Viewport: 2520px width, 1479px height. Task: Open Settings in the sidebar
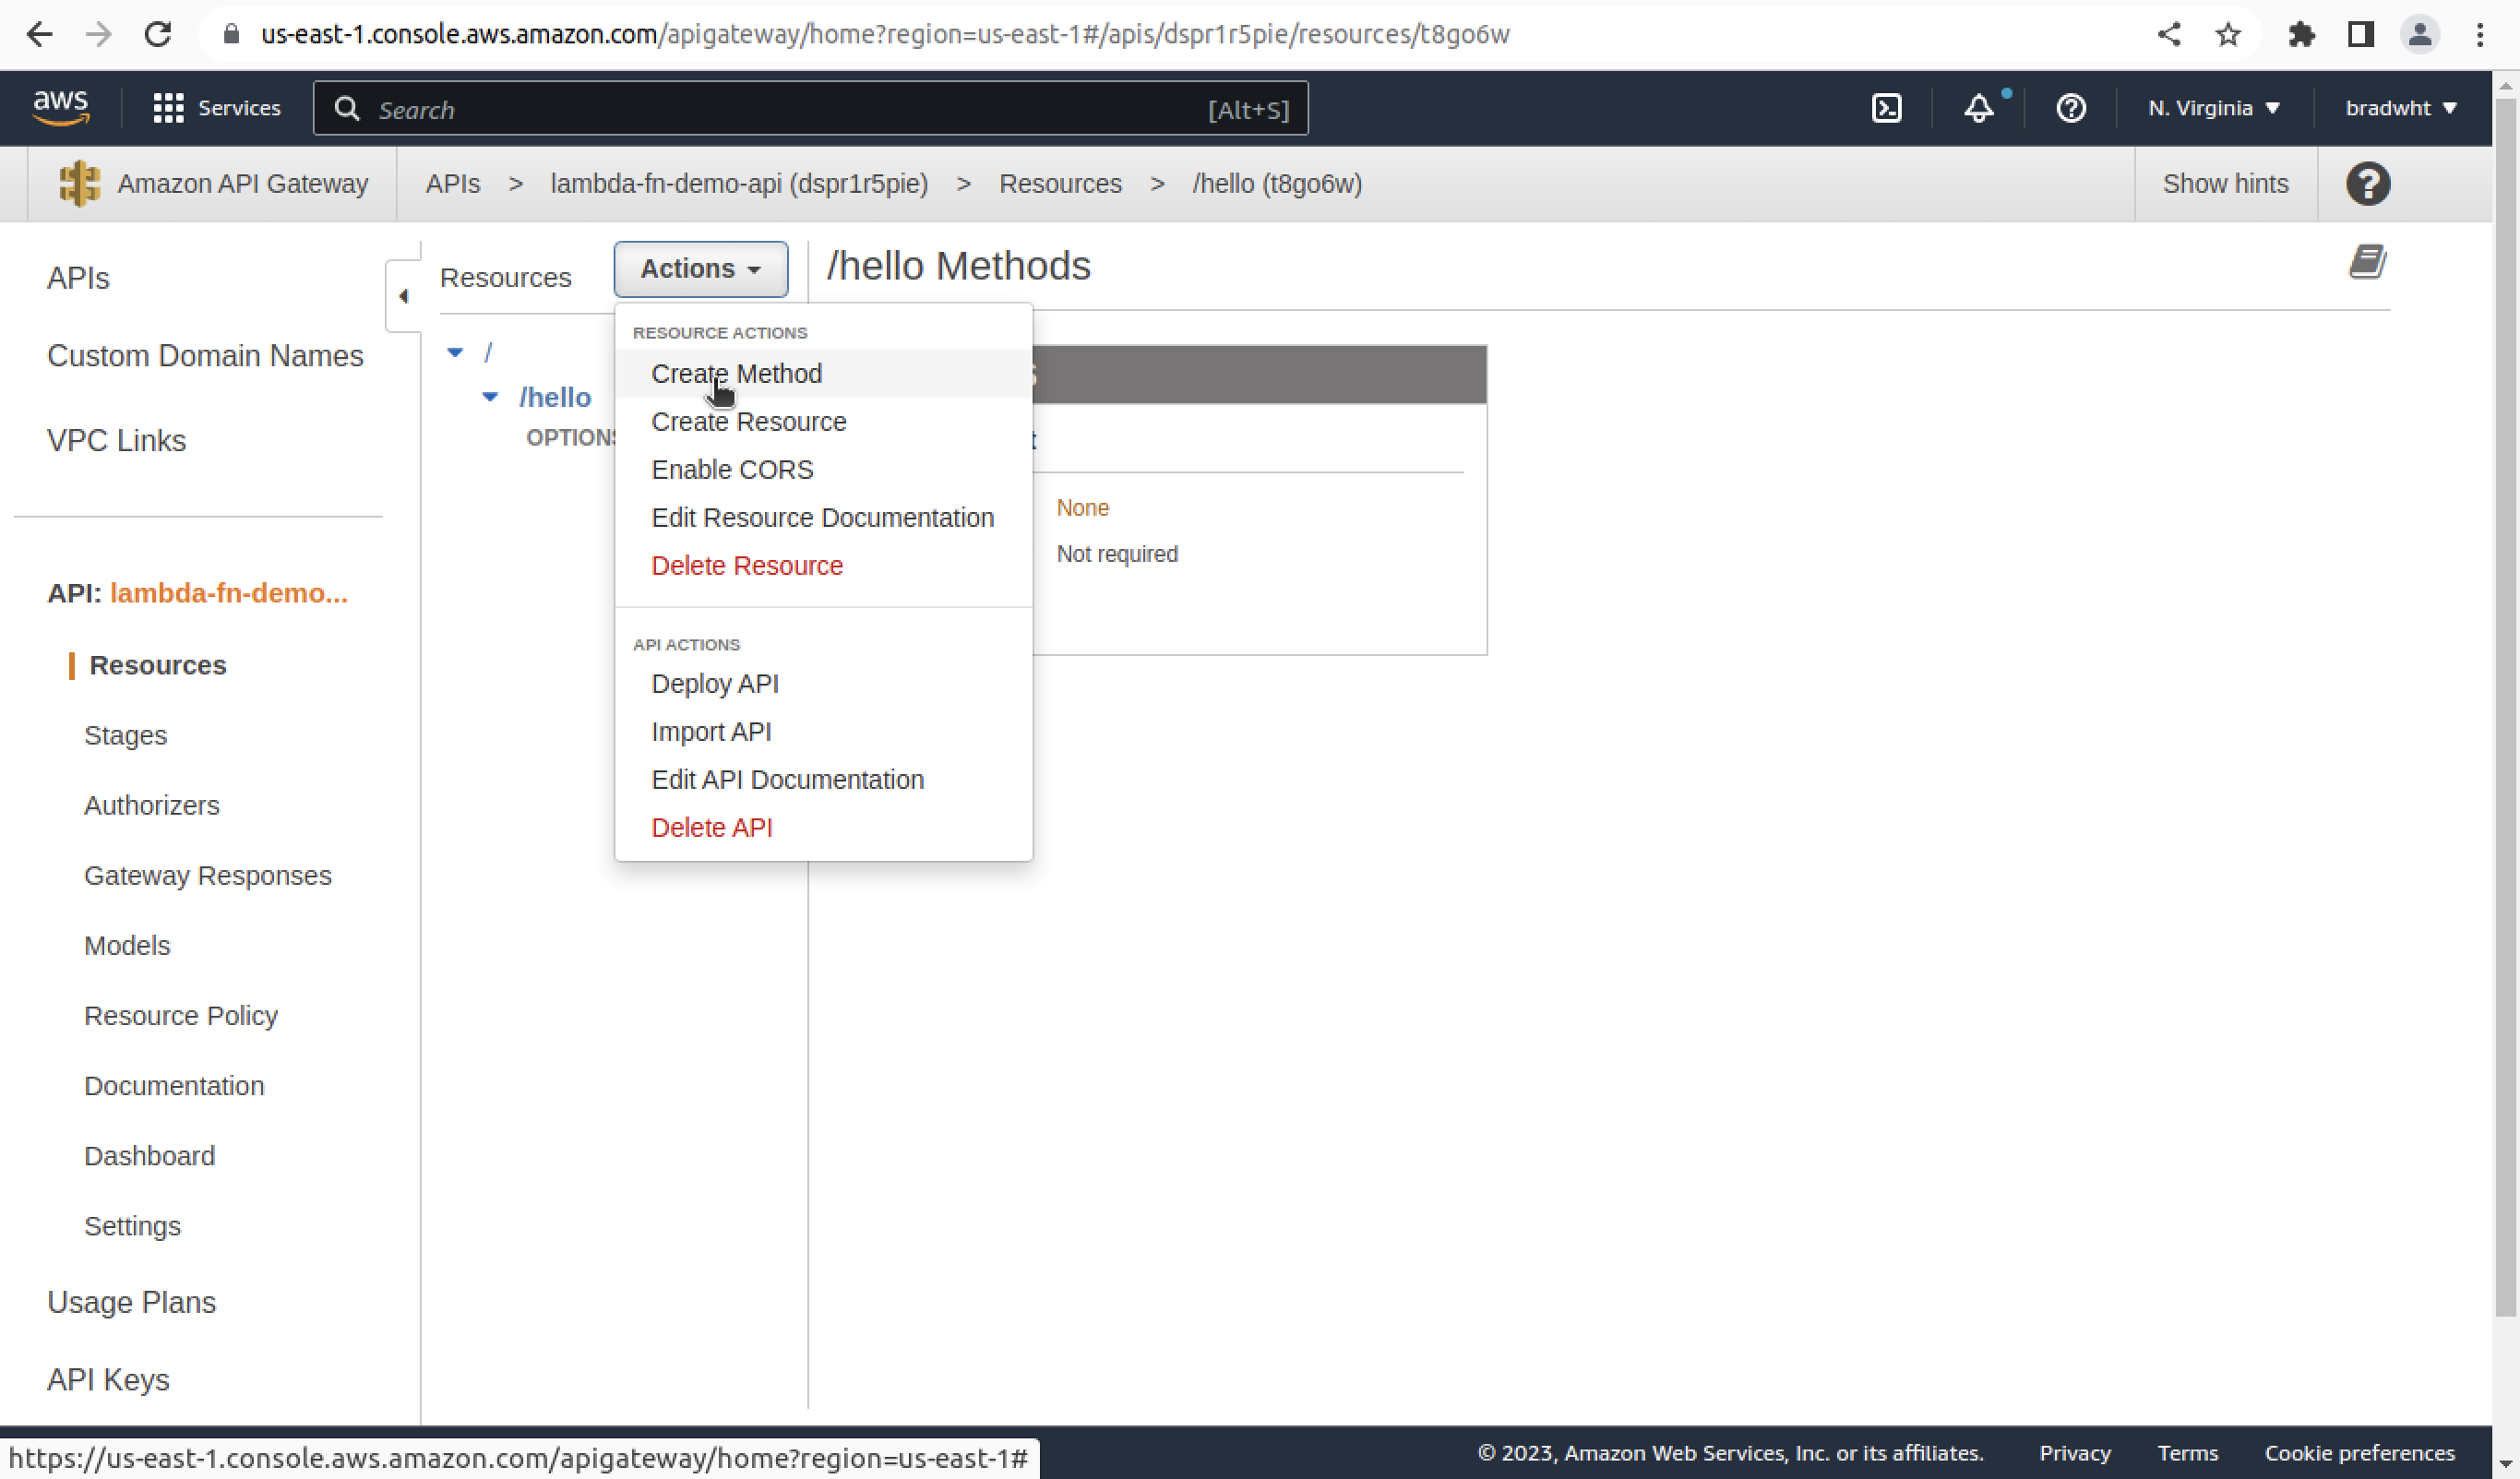132,1225
